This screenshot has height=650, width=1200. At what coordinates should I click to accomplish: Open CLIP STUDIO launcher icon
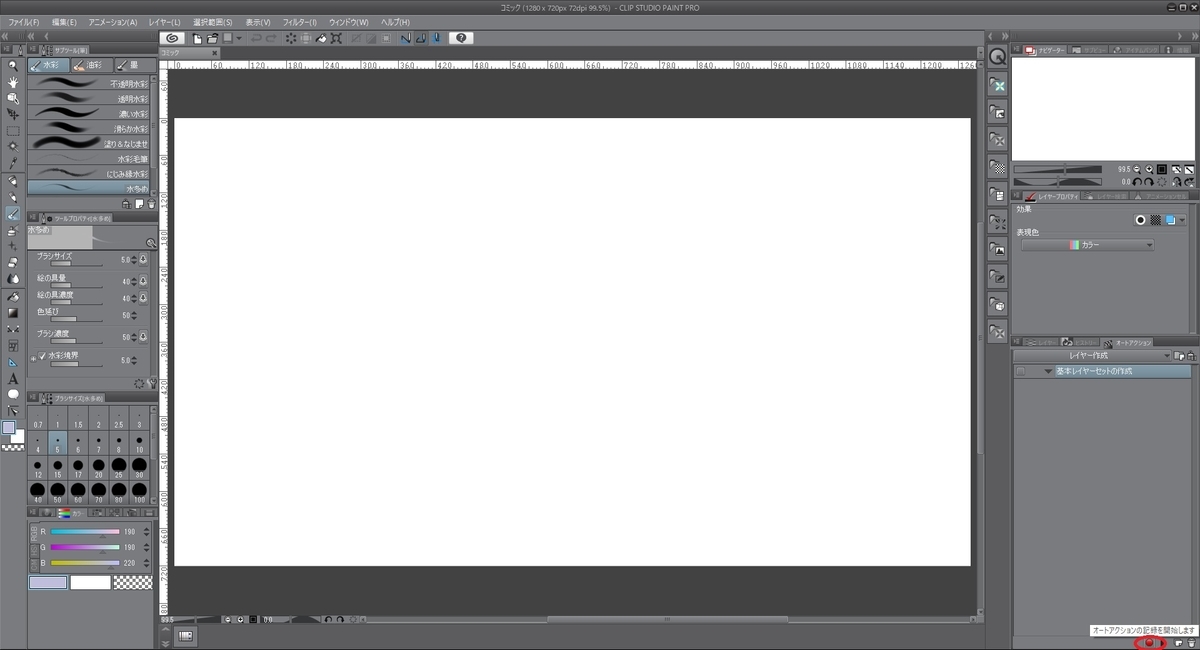tap(172, 38)
